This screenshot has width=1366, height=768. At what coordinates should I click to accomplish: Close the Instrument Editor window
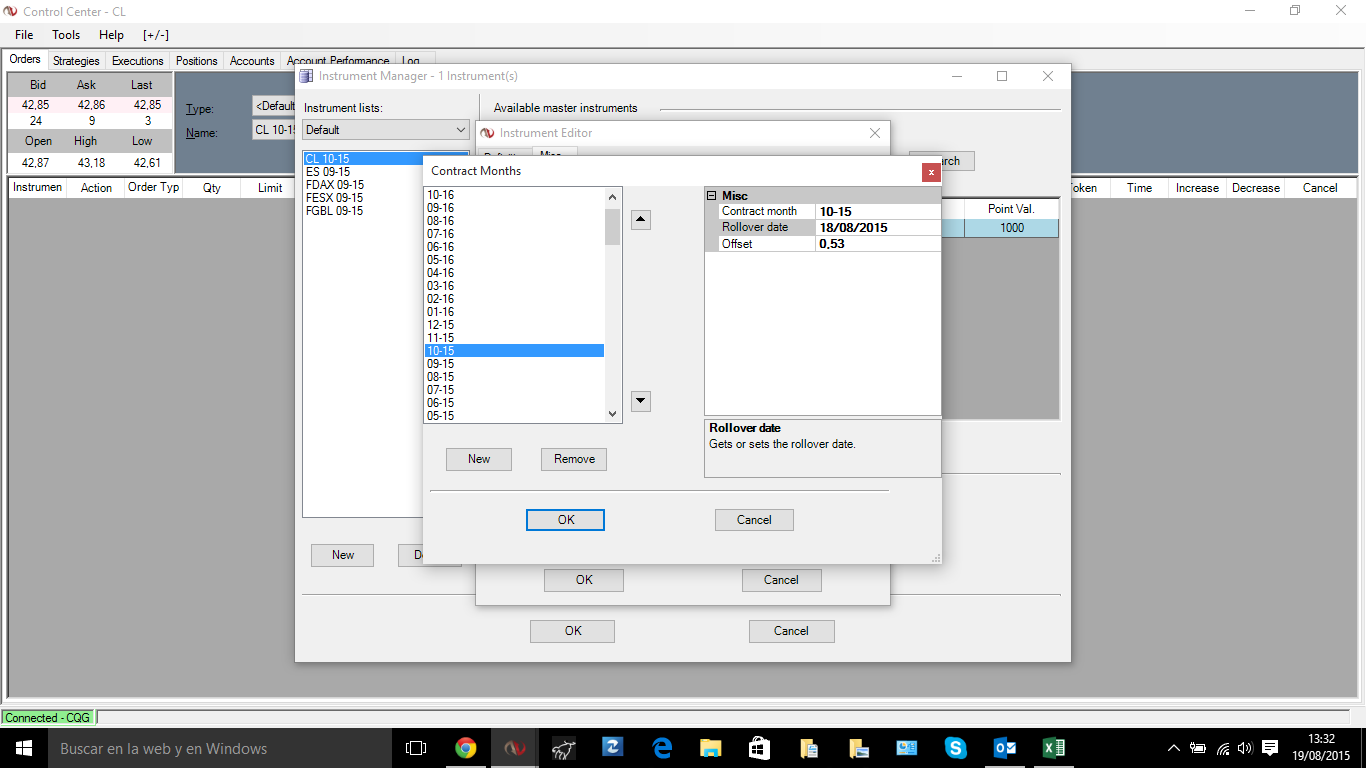pos(875,133)
